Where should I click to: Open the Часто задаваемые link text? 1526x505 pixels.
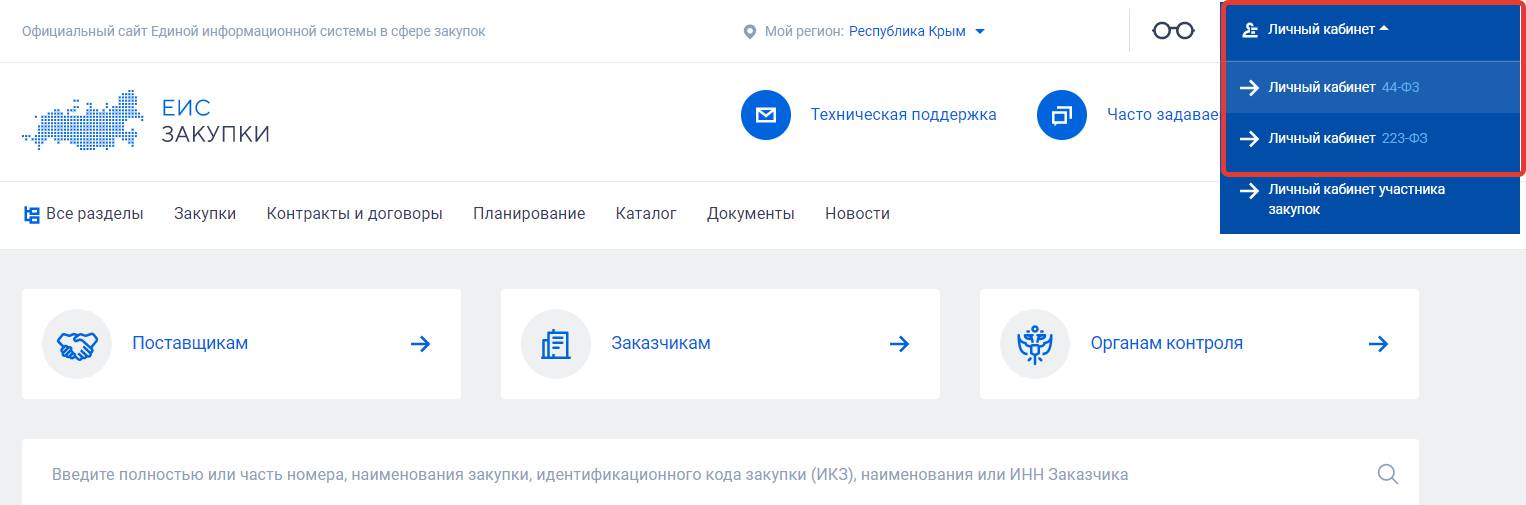1163,115
